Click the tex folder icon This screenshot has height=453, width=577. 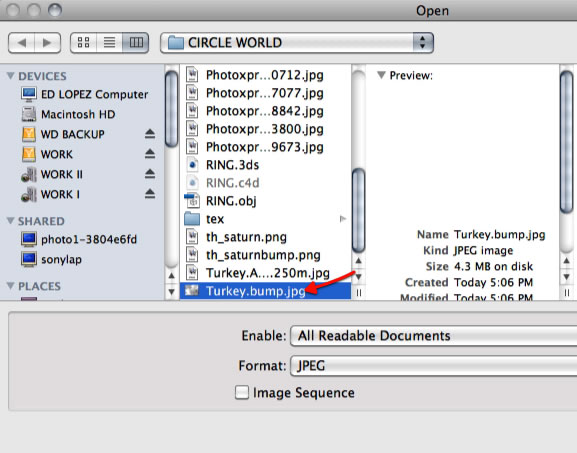[192, 219]
